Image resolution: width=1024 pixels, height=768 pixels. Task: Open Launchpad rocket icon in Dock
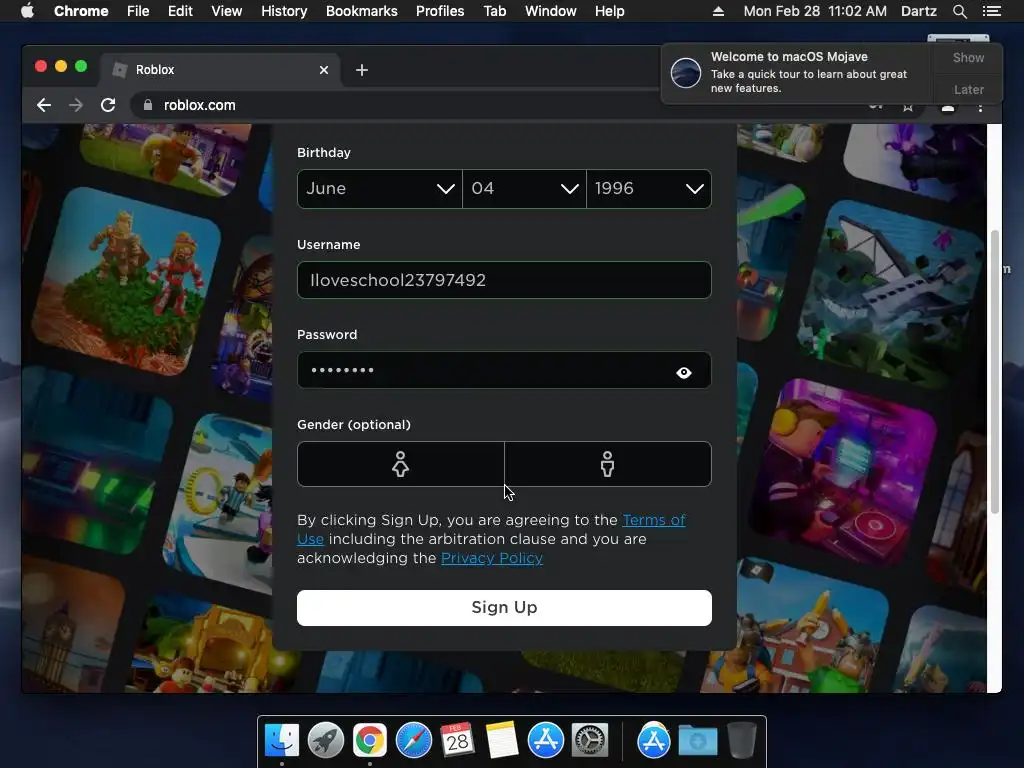(x=326, y=741)
